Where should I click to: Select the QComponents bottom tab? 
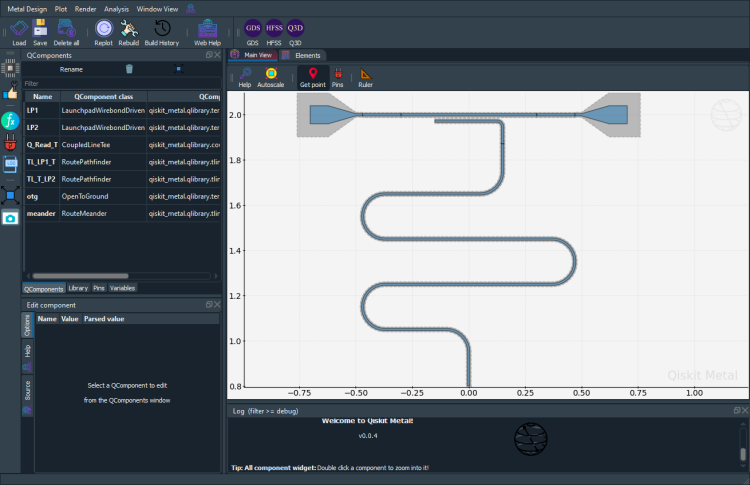point(44,288)
